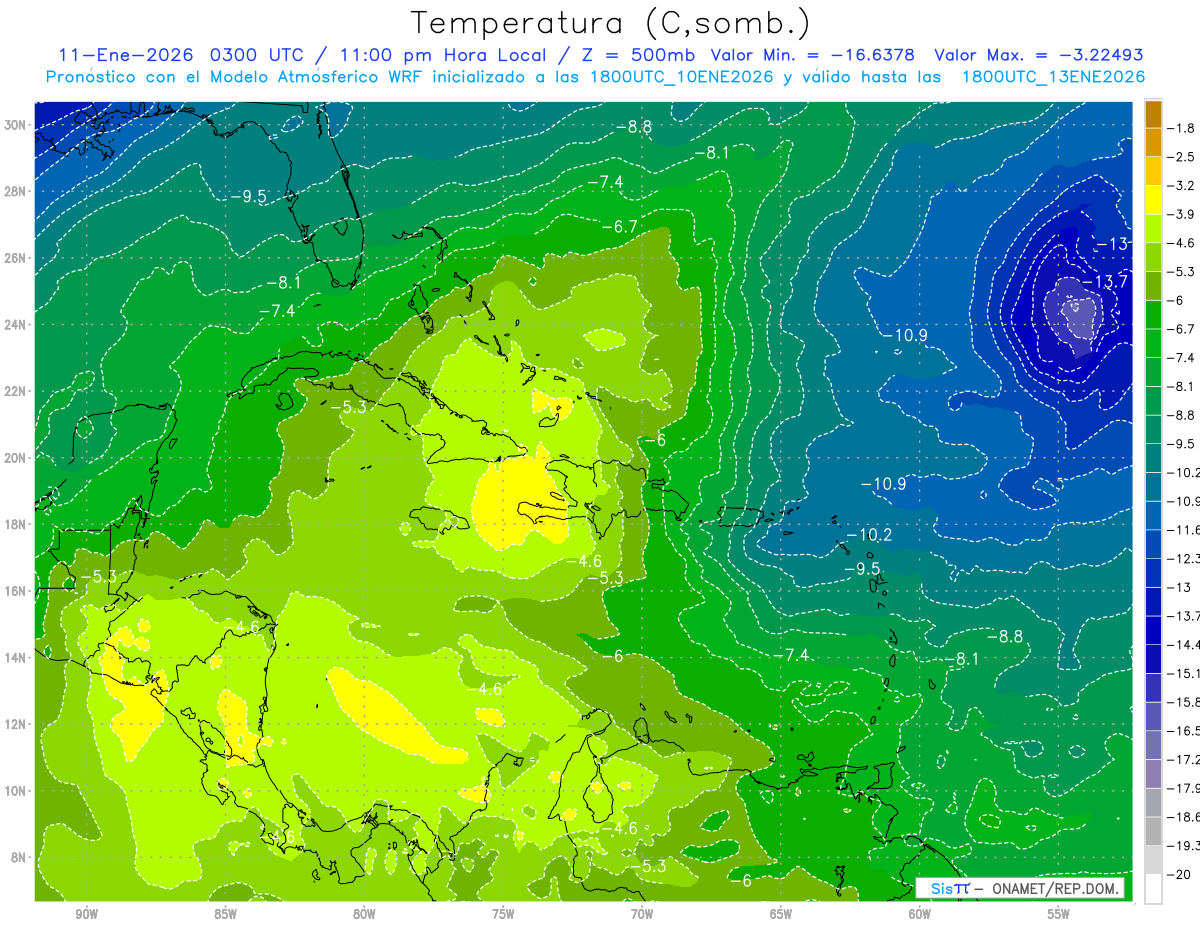Click the "-13.7" contour label on the map
This screenshot has height=927, width=1200.
(1106, 282)
